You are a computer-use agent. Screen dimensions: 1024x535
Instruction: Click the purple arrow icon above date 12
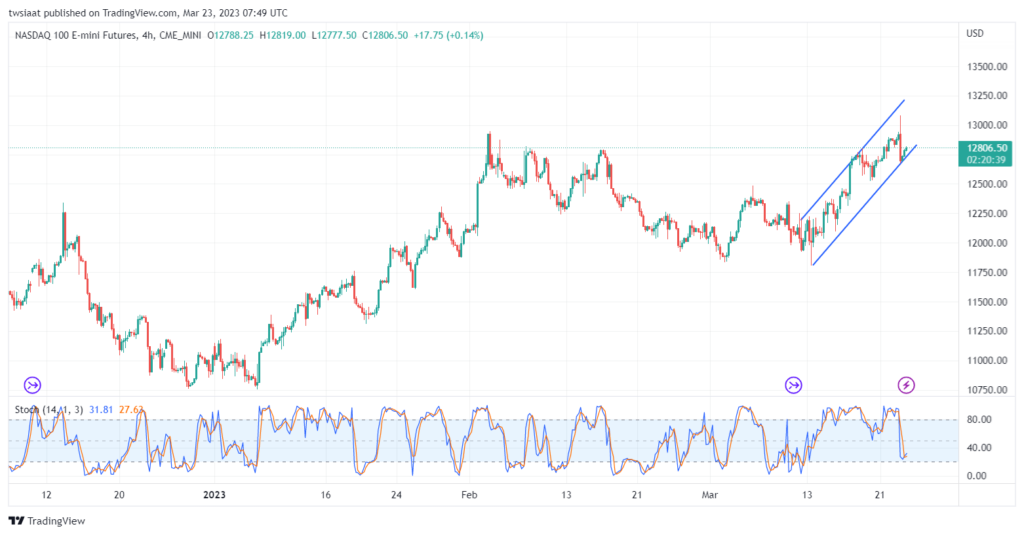(33, 385)
